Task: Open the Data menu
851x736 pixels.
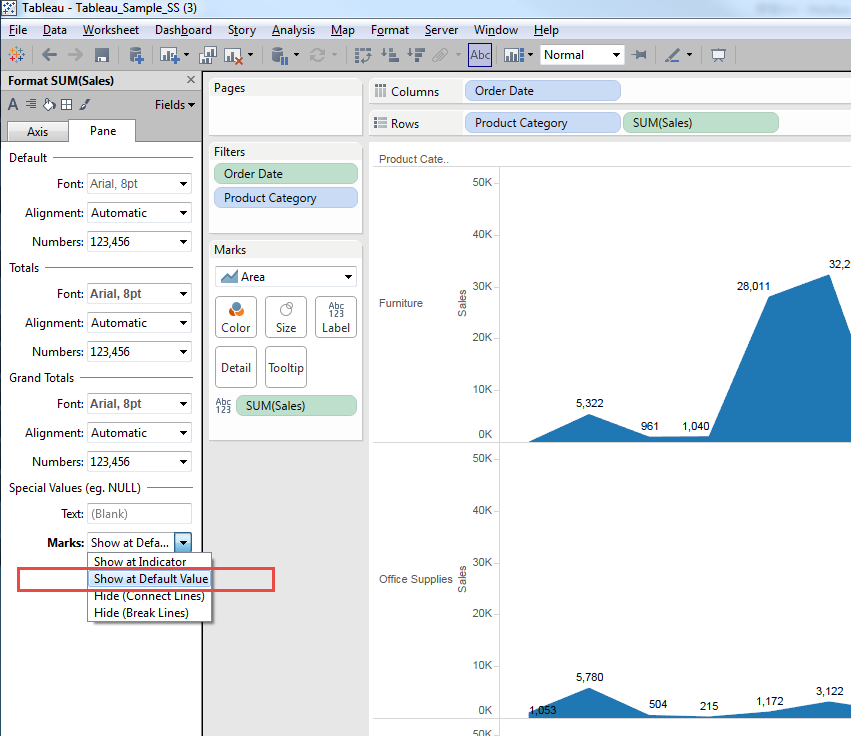Action: click(54, 30)
